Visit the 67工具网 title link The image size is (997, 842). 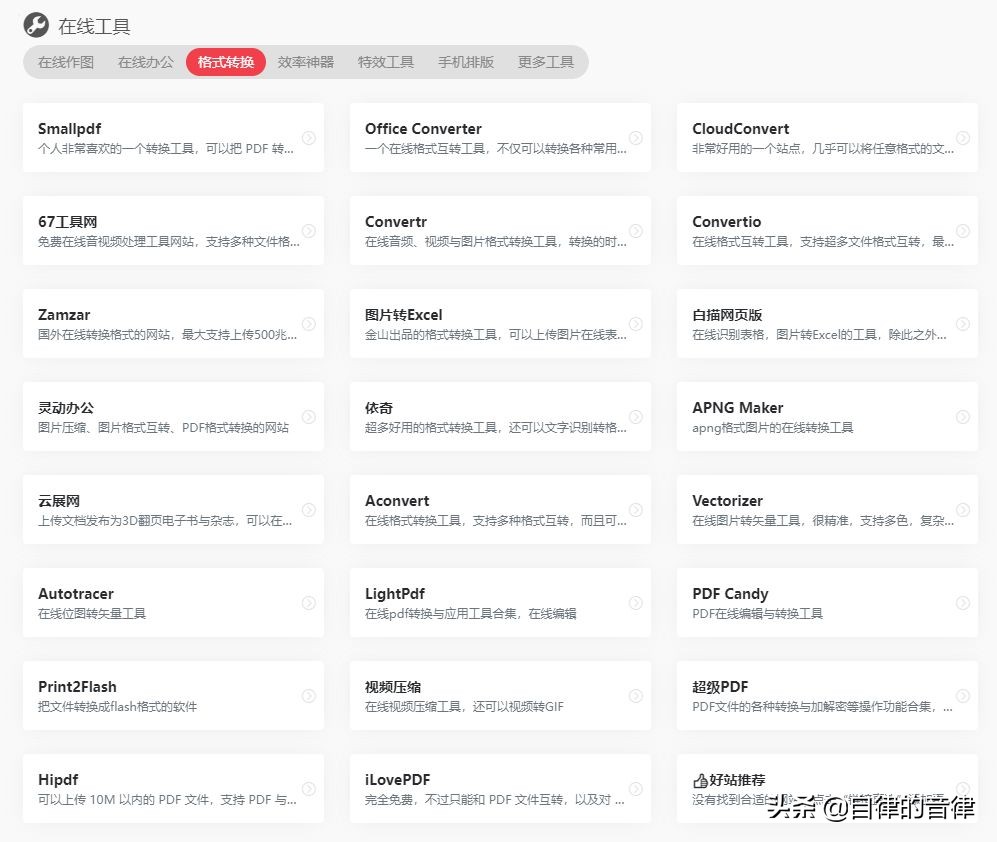[67, 222]
